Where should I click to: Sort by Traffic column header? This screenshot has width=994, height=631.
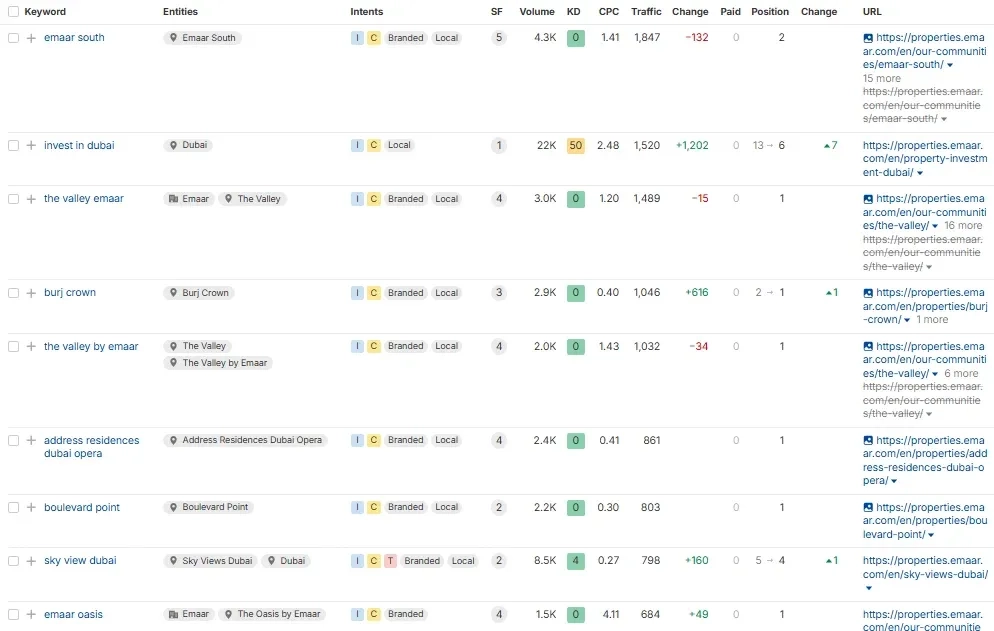pyautogui.click(x=646, y=11)
